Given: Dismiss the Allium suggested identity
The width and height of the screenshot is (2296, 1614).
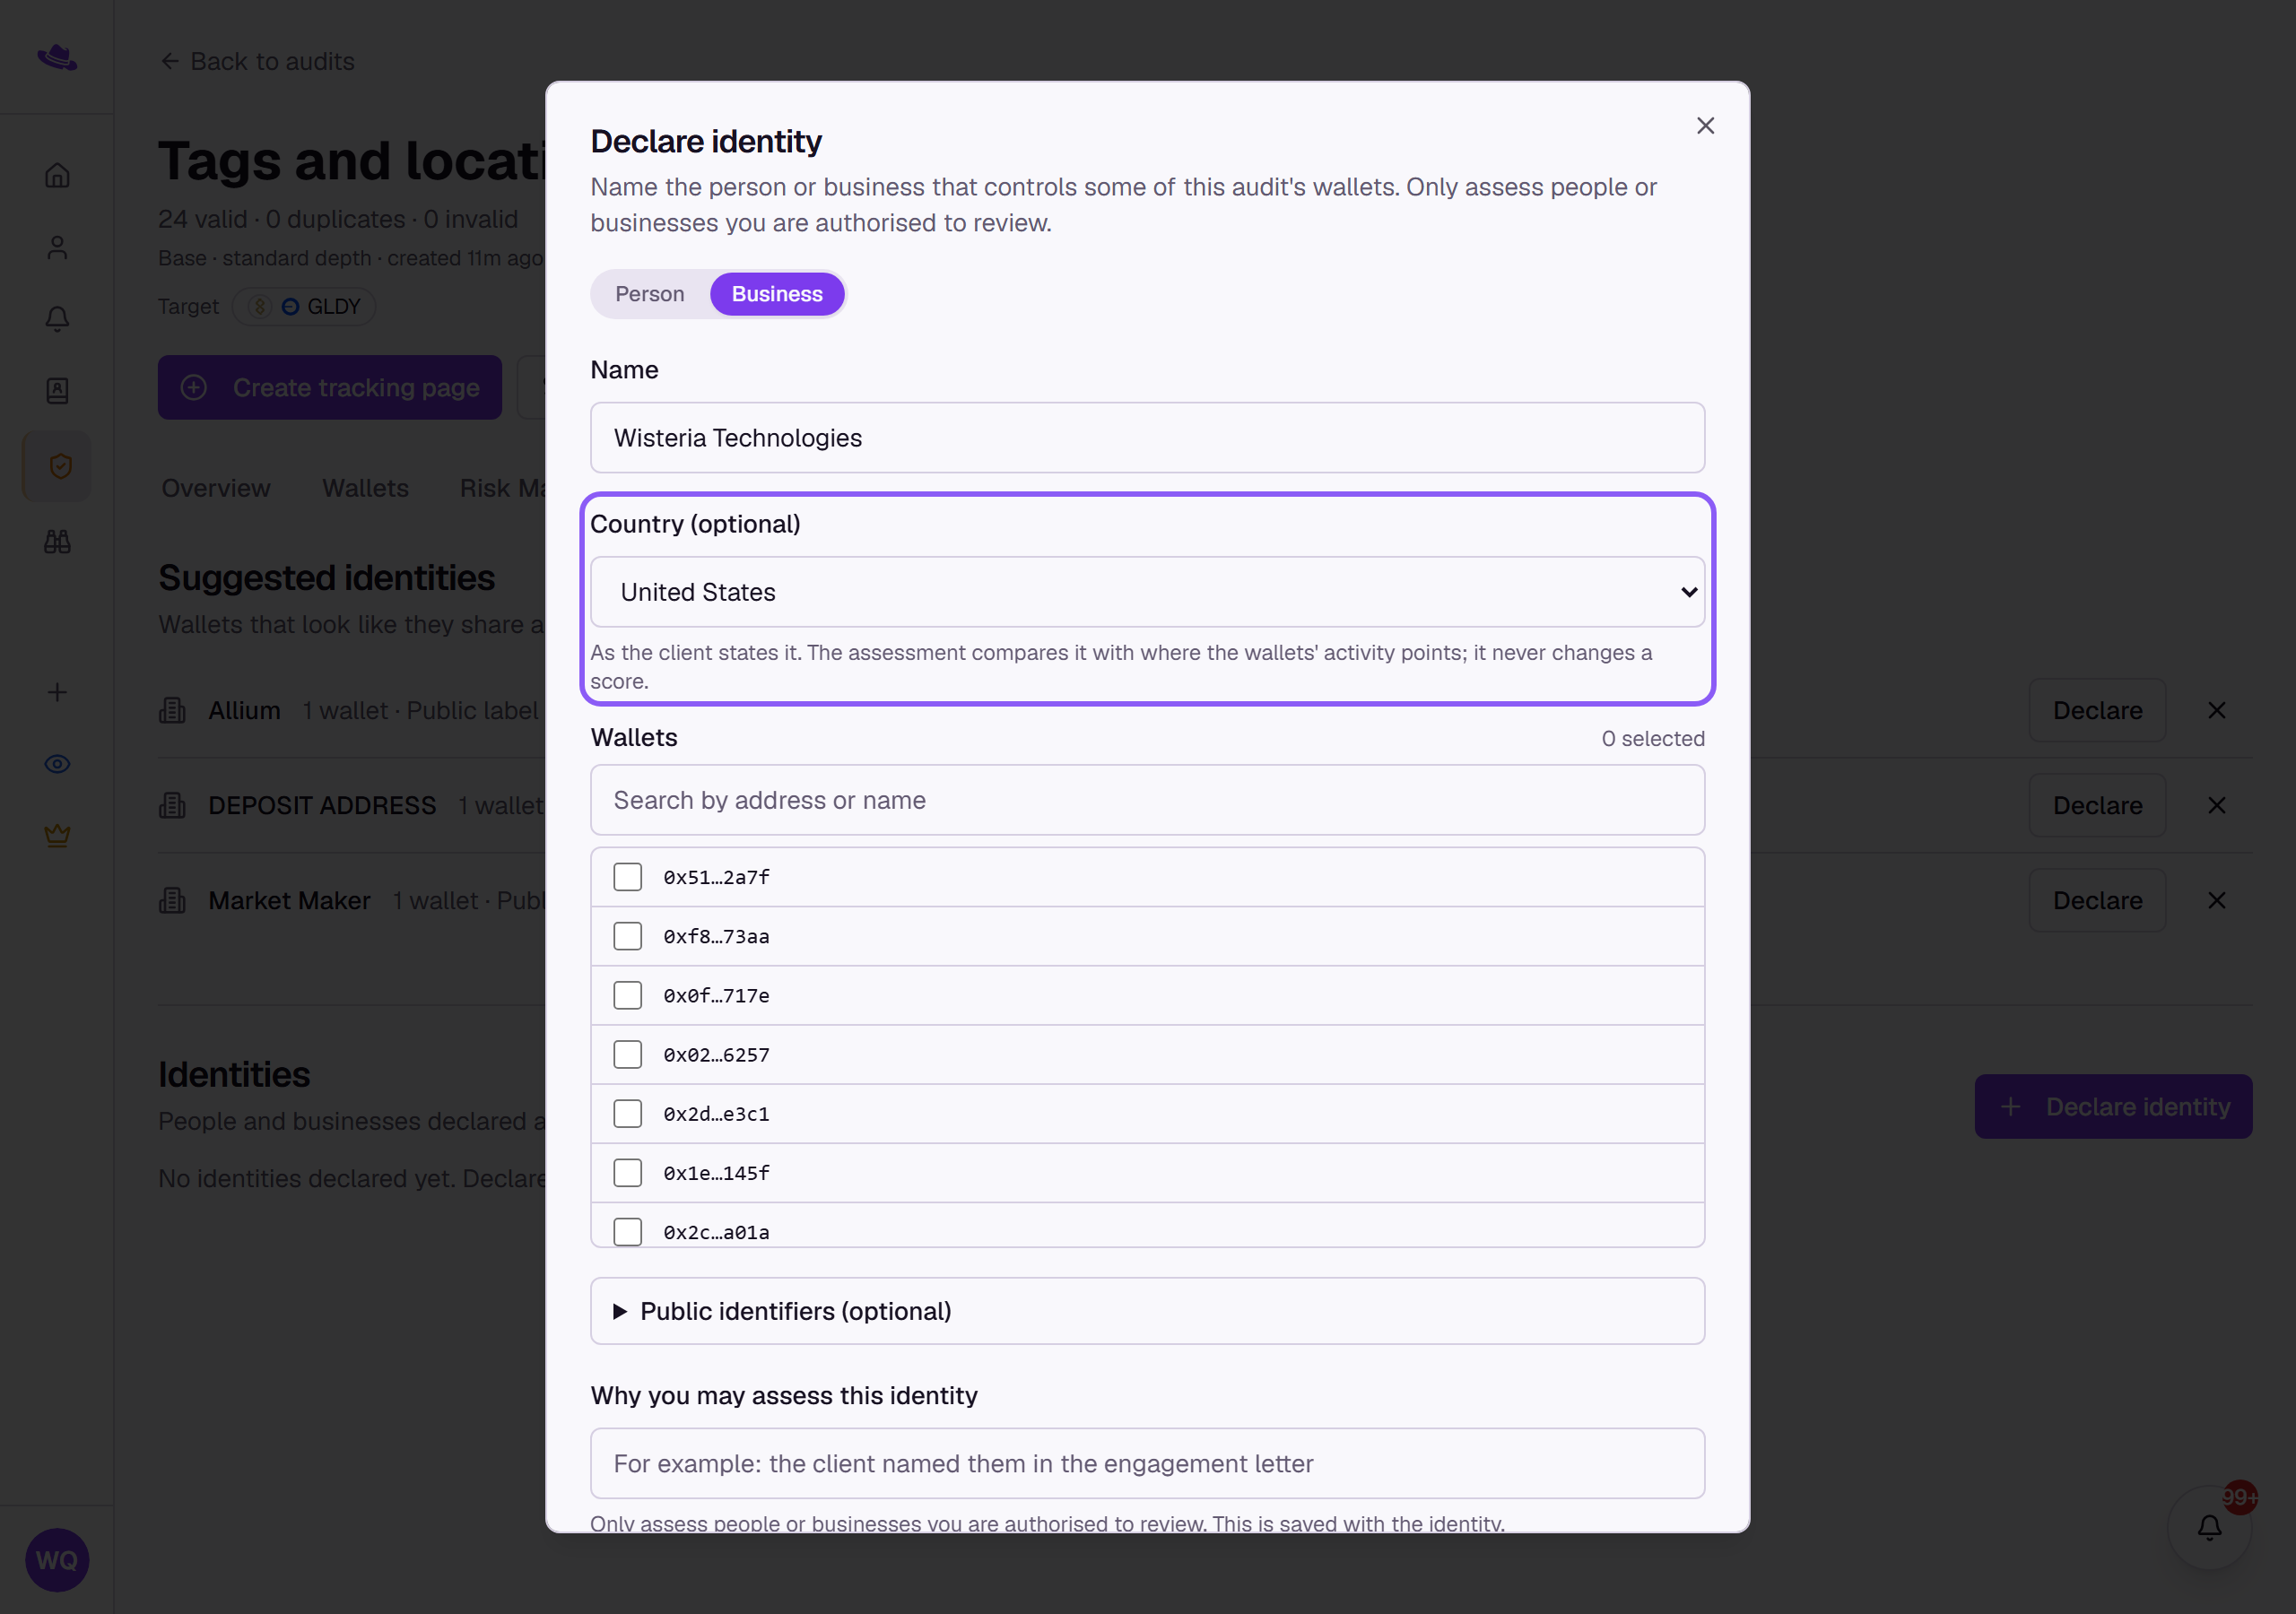Looking at the screenshot, I should click(2216, 710).
